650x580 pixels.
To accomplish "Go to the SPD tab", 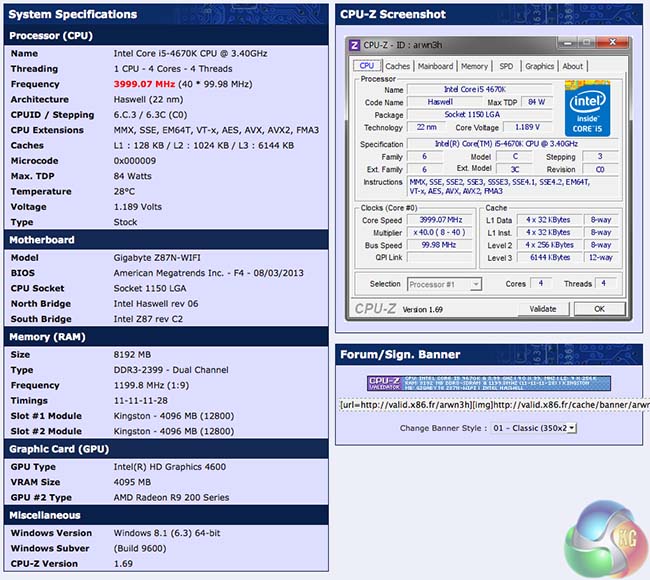I will click(506, 67).
